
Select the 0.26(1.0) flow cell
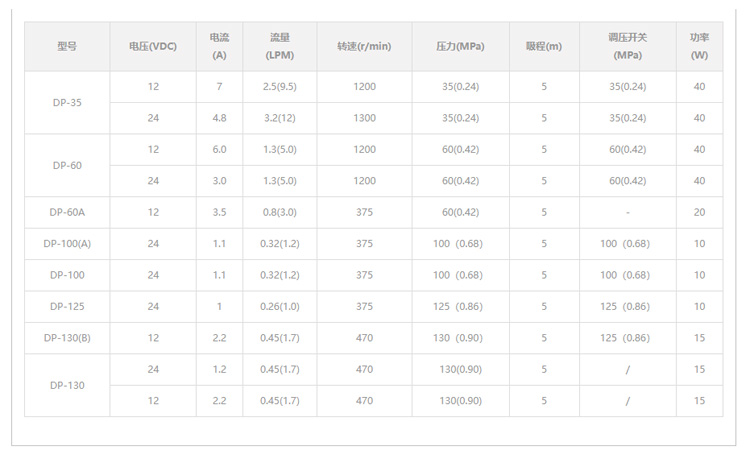[279, 306]
